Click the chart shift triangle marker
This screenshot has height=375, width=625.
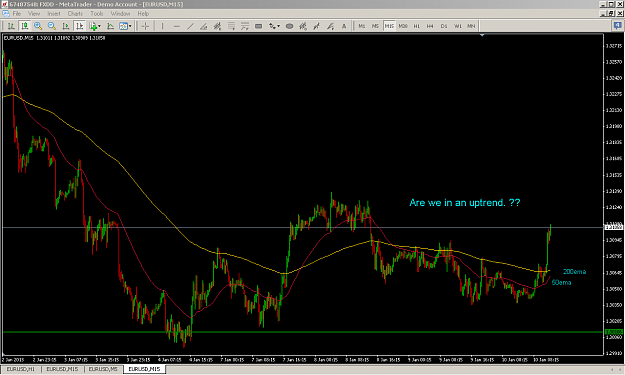coord(482,35)
